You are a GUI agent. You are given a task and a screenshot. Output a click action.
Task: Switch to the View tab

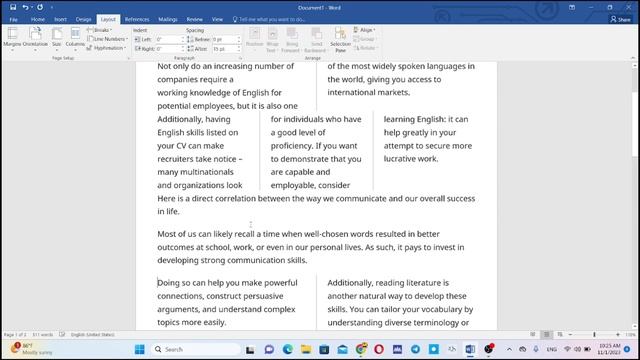[217, 19]
